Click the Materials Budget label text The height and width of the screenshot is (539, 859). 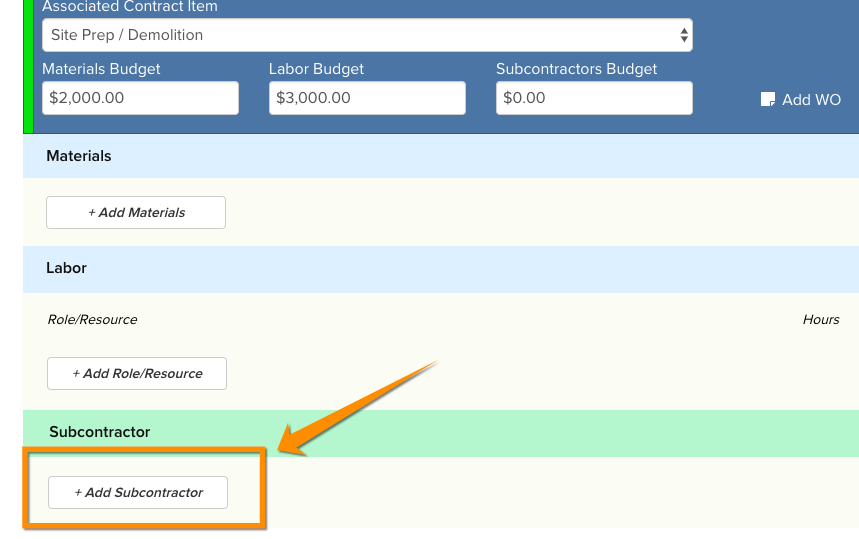[101, 69]
